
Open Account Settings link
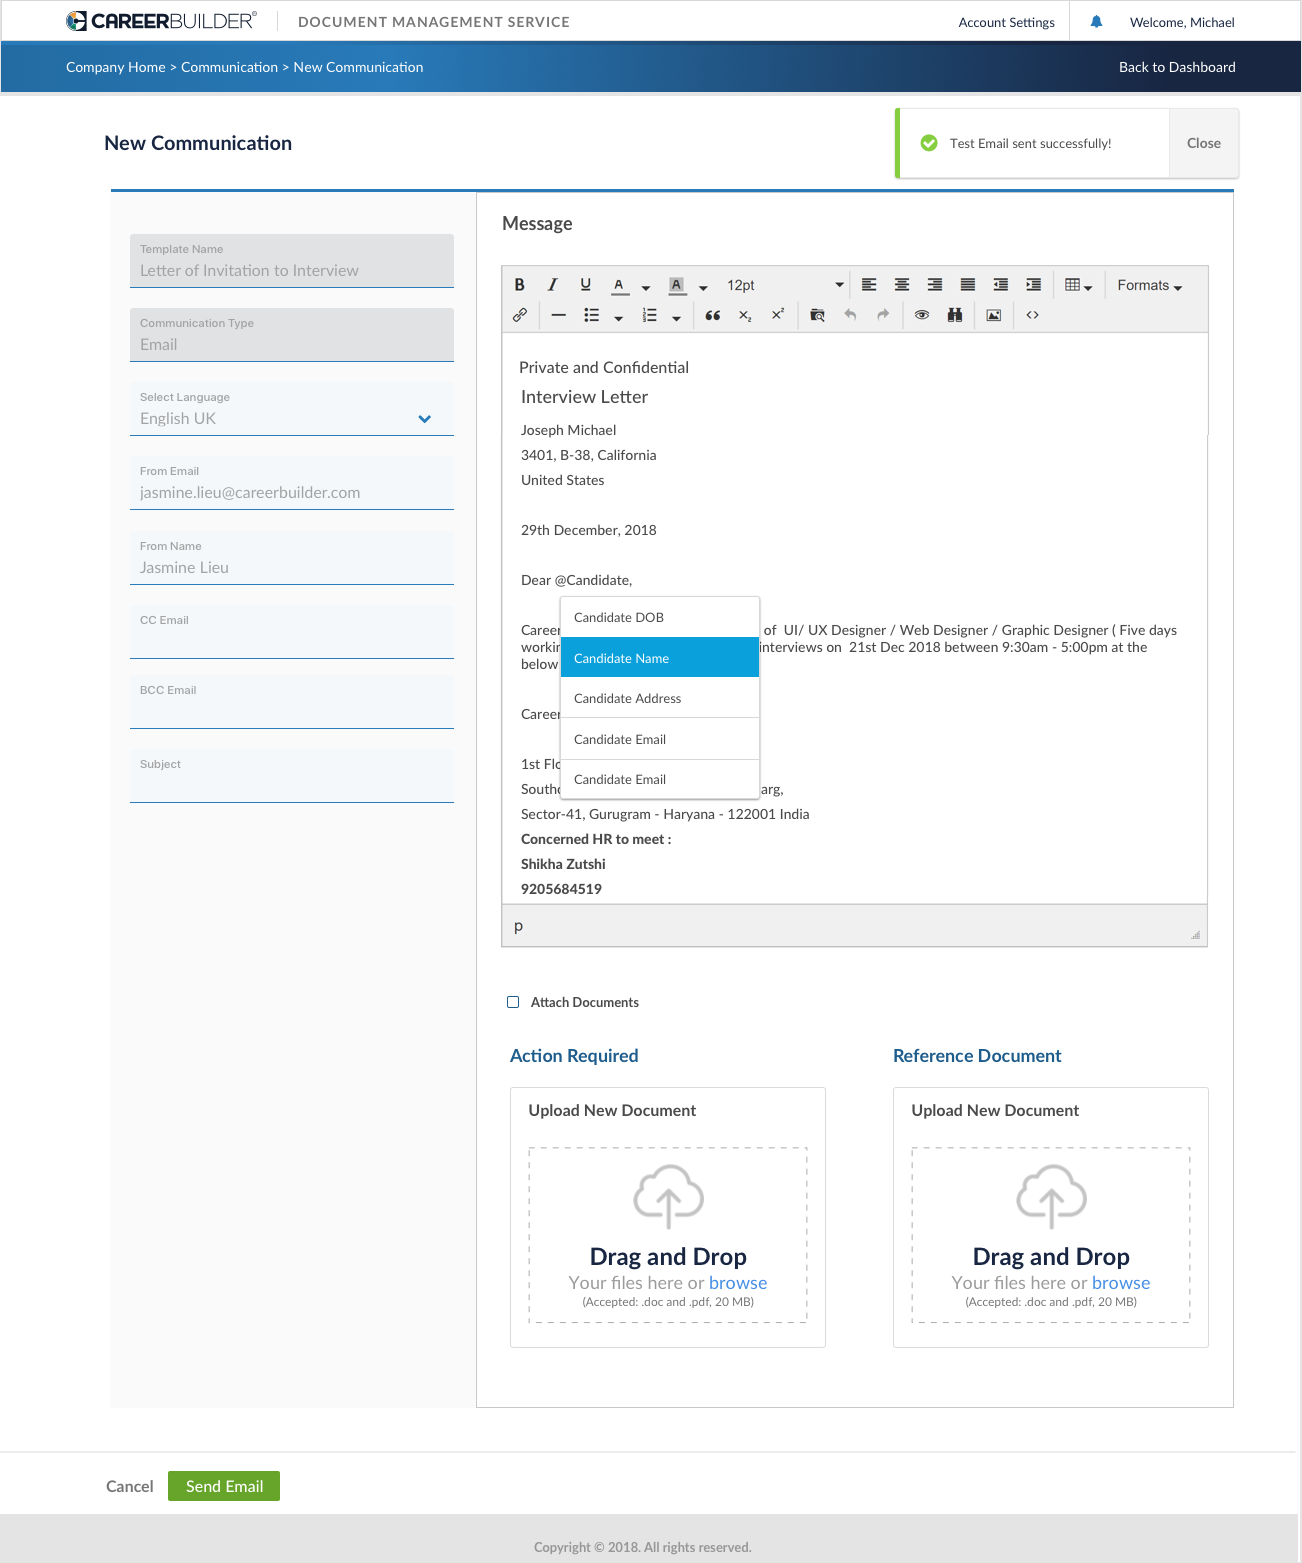coord(1006,22)
